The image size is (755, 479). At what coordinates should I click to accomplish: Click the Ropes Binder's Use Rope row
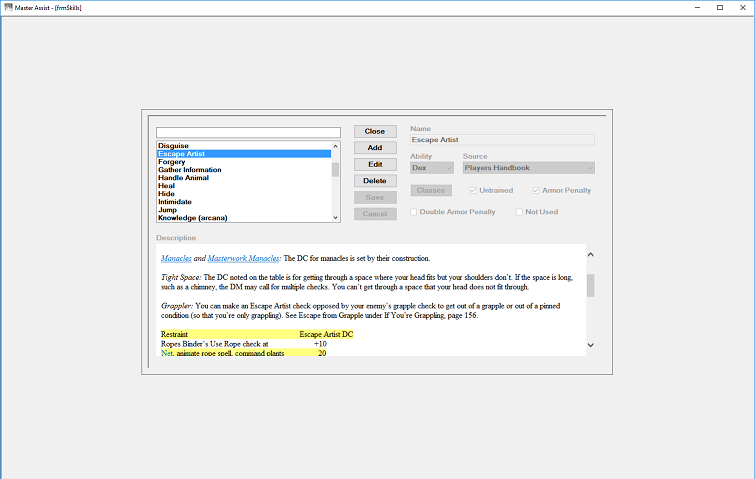coord(244,344)
